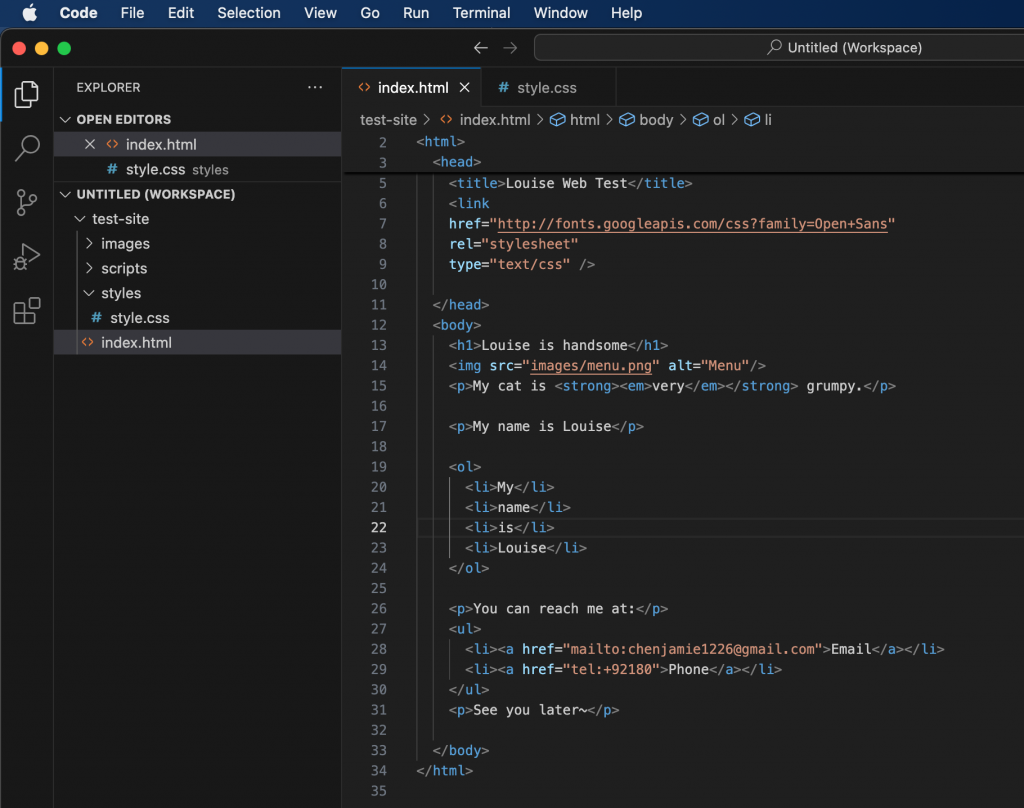1024x808 pixels.
Task: Expand the images folder
Action: coord(90,244)
